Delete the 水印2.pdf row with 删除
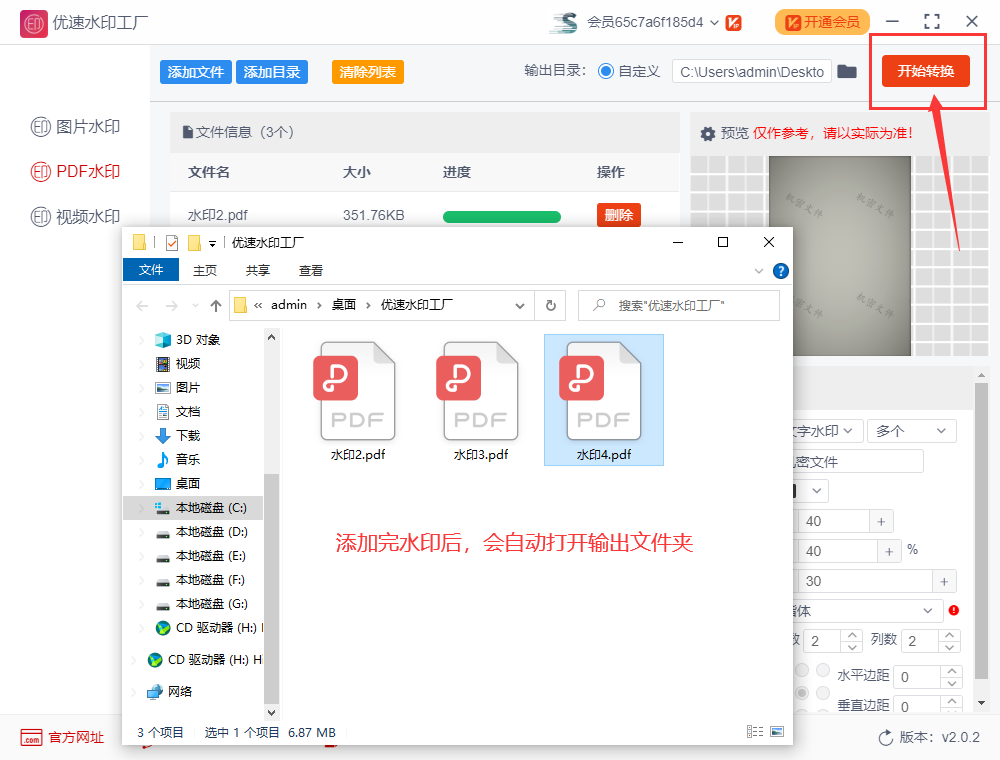The height and width of the screenshot is (760, 1000). pyautogui.click(x=619, y=215)
